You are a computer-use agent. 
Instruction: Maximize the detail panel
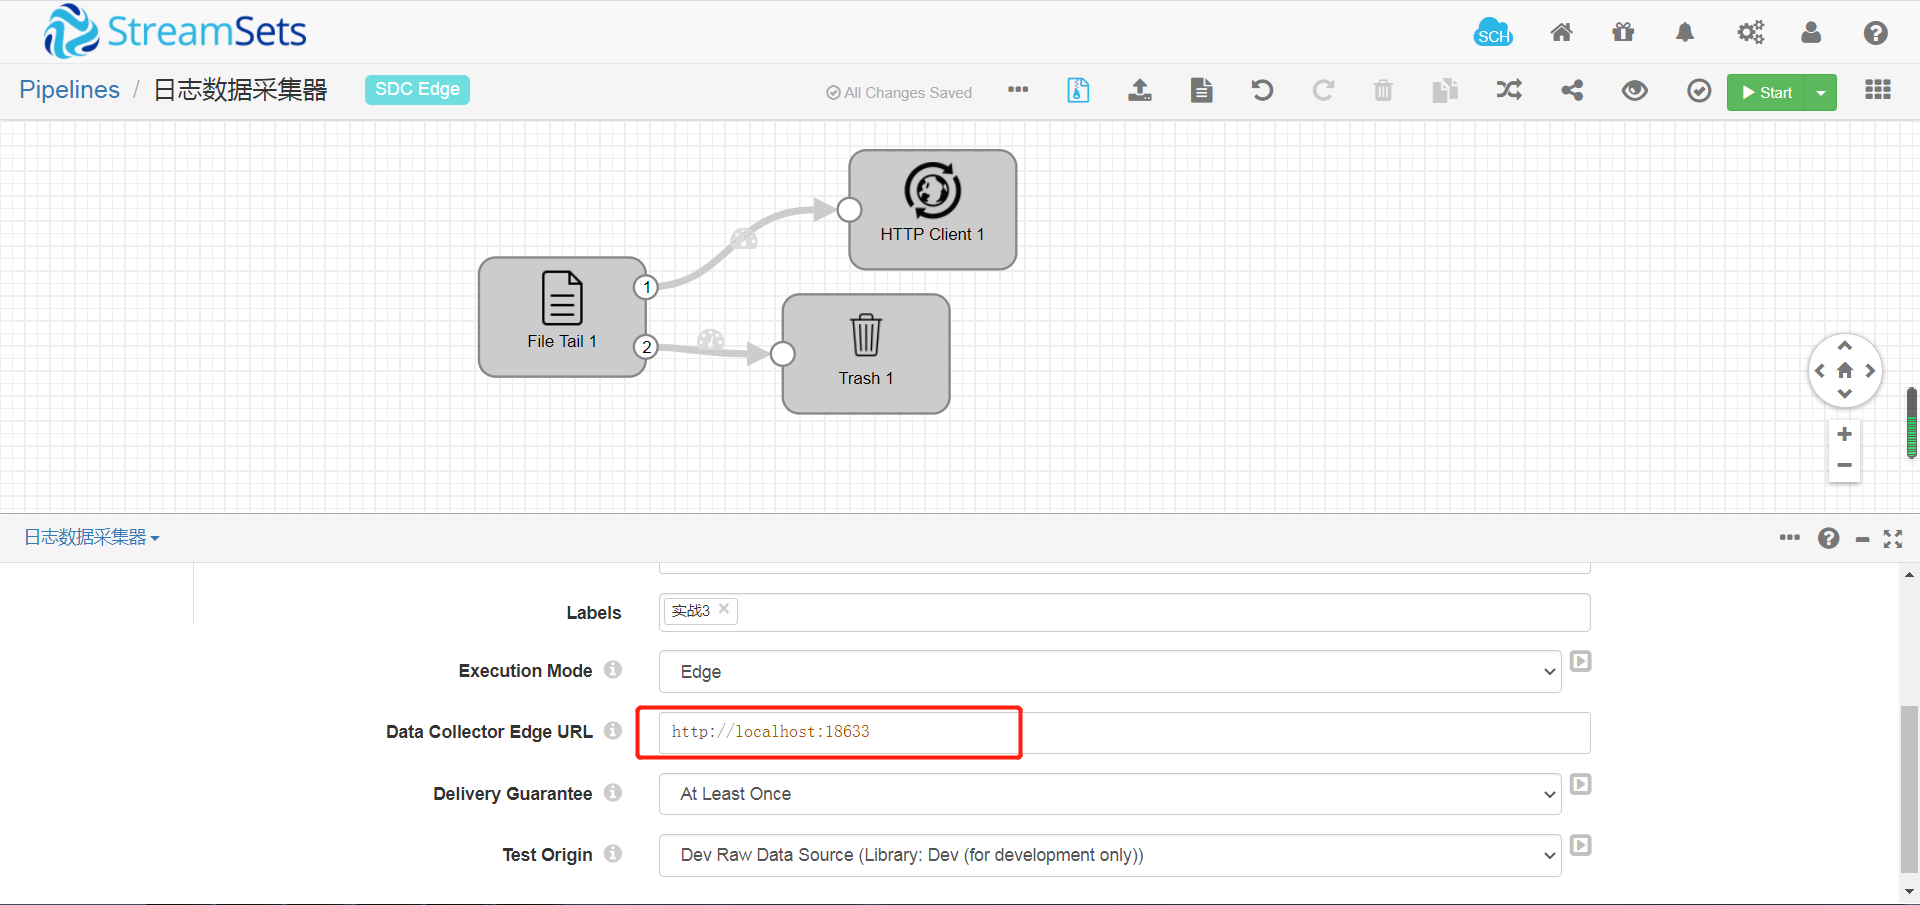coord(1893,539)
